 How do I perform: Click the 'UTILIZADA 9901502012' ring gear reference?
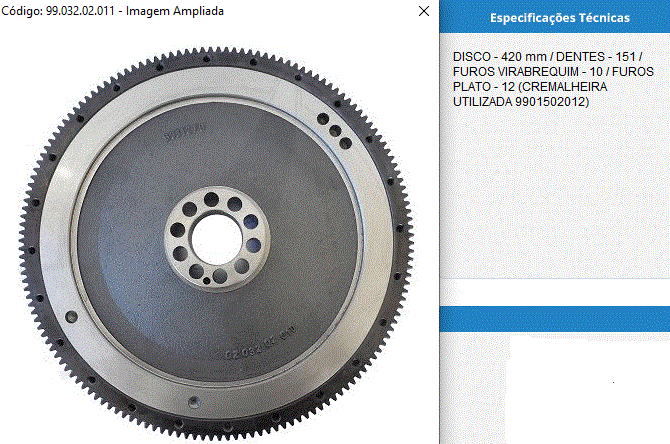pyautogui.click(x=520, y=102)
